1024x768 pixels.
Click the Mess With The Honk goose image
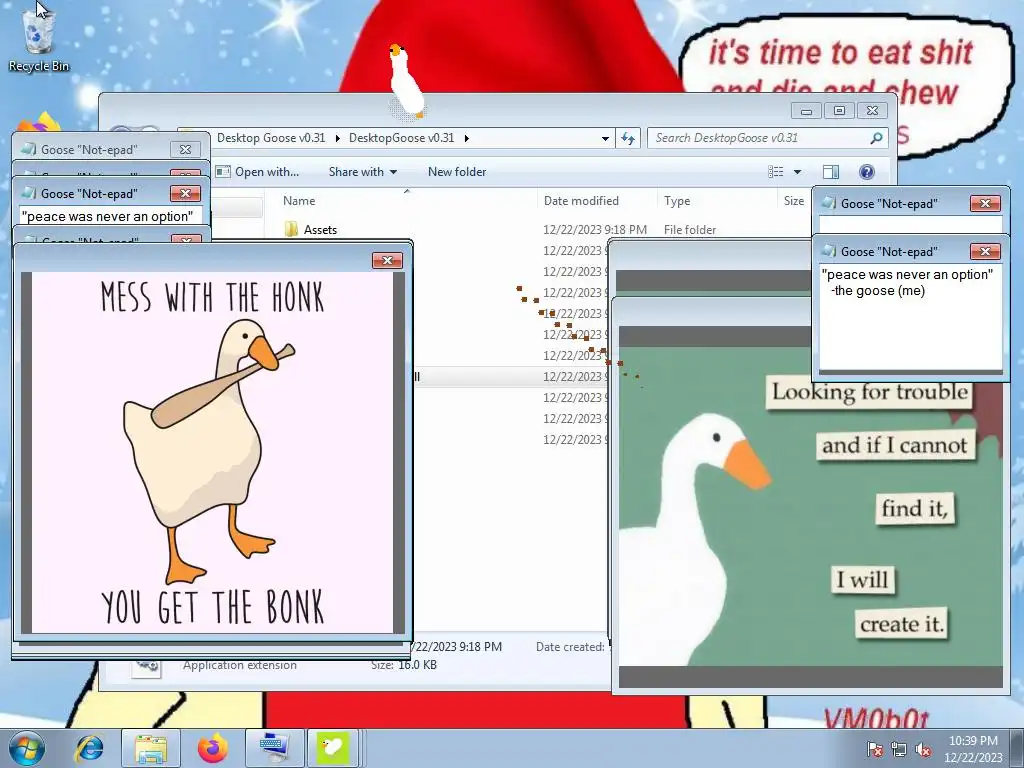[212, 453]
